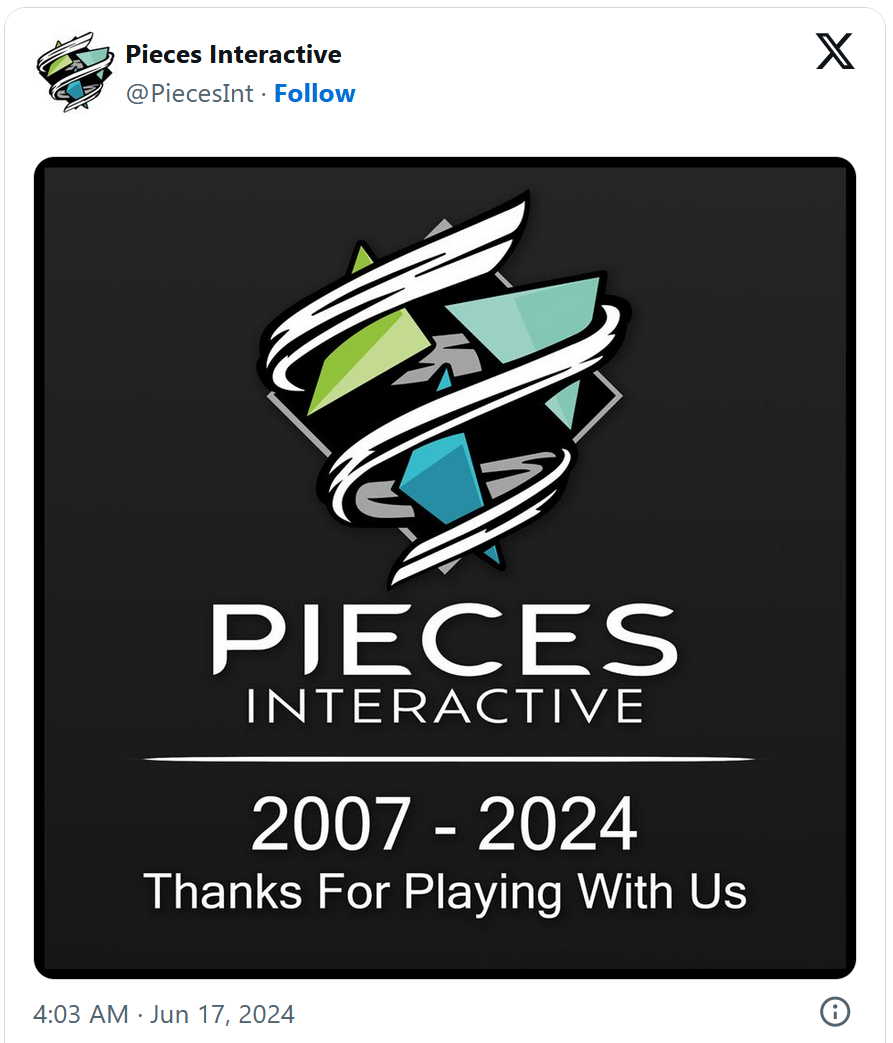Click the dot separator before Follow
893x1043 pixels.
[264, 93]
